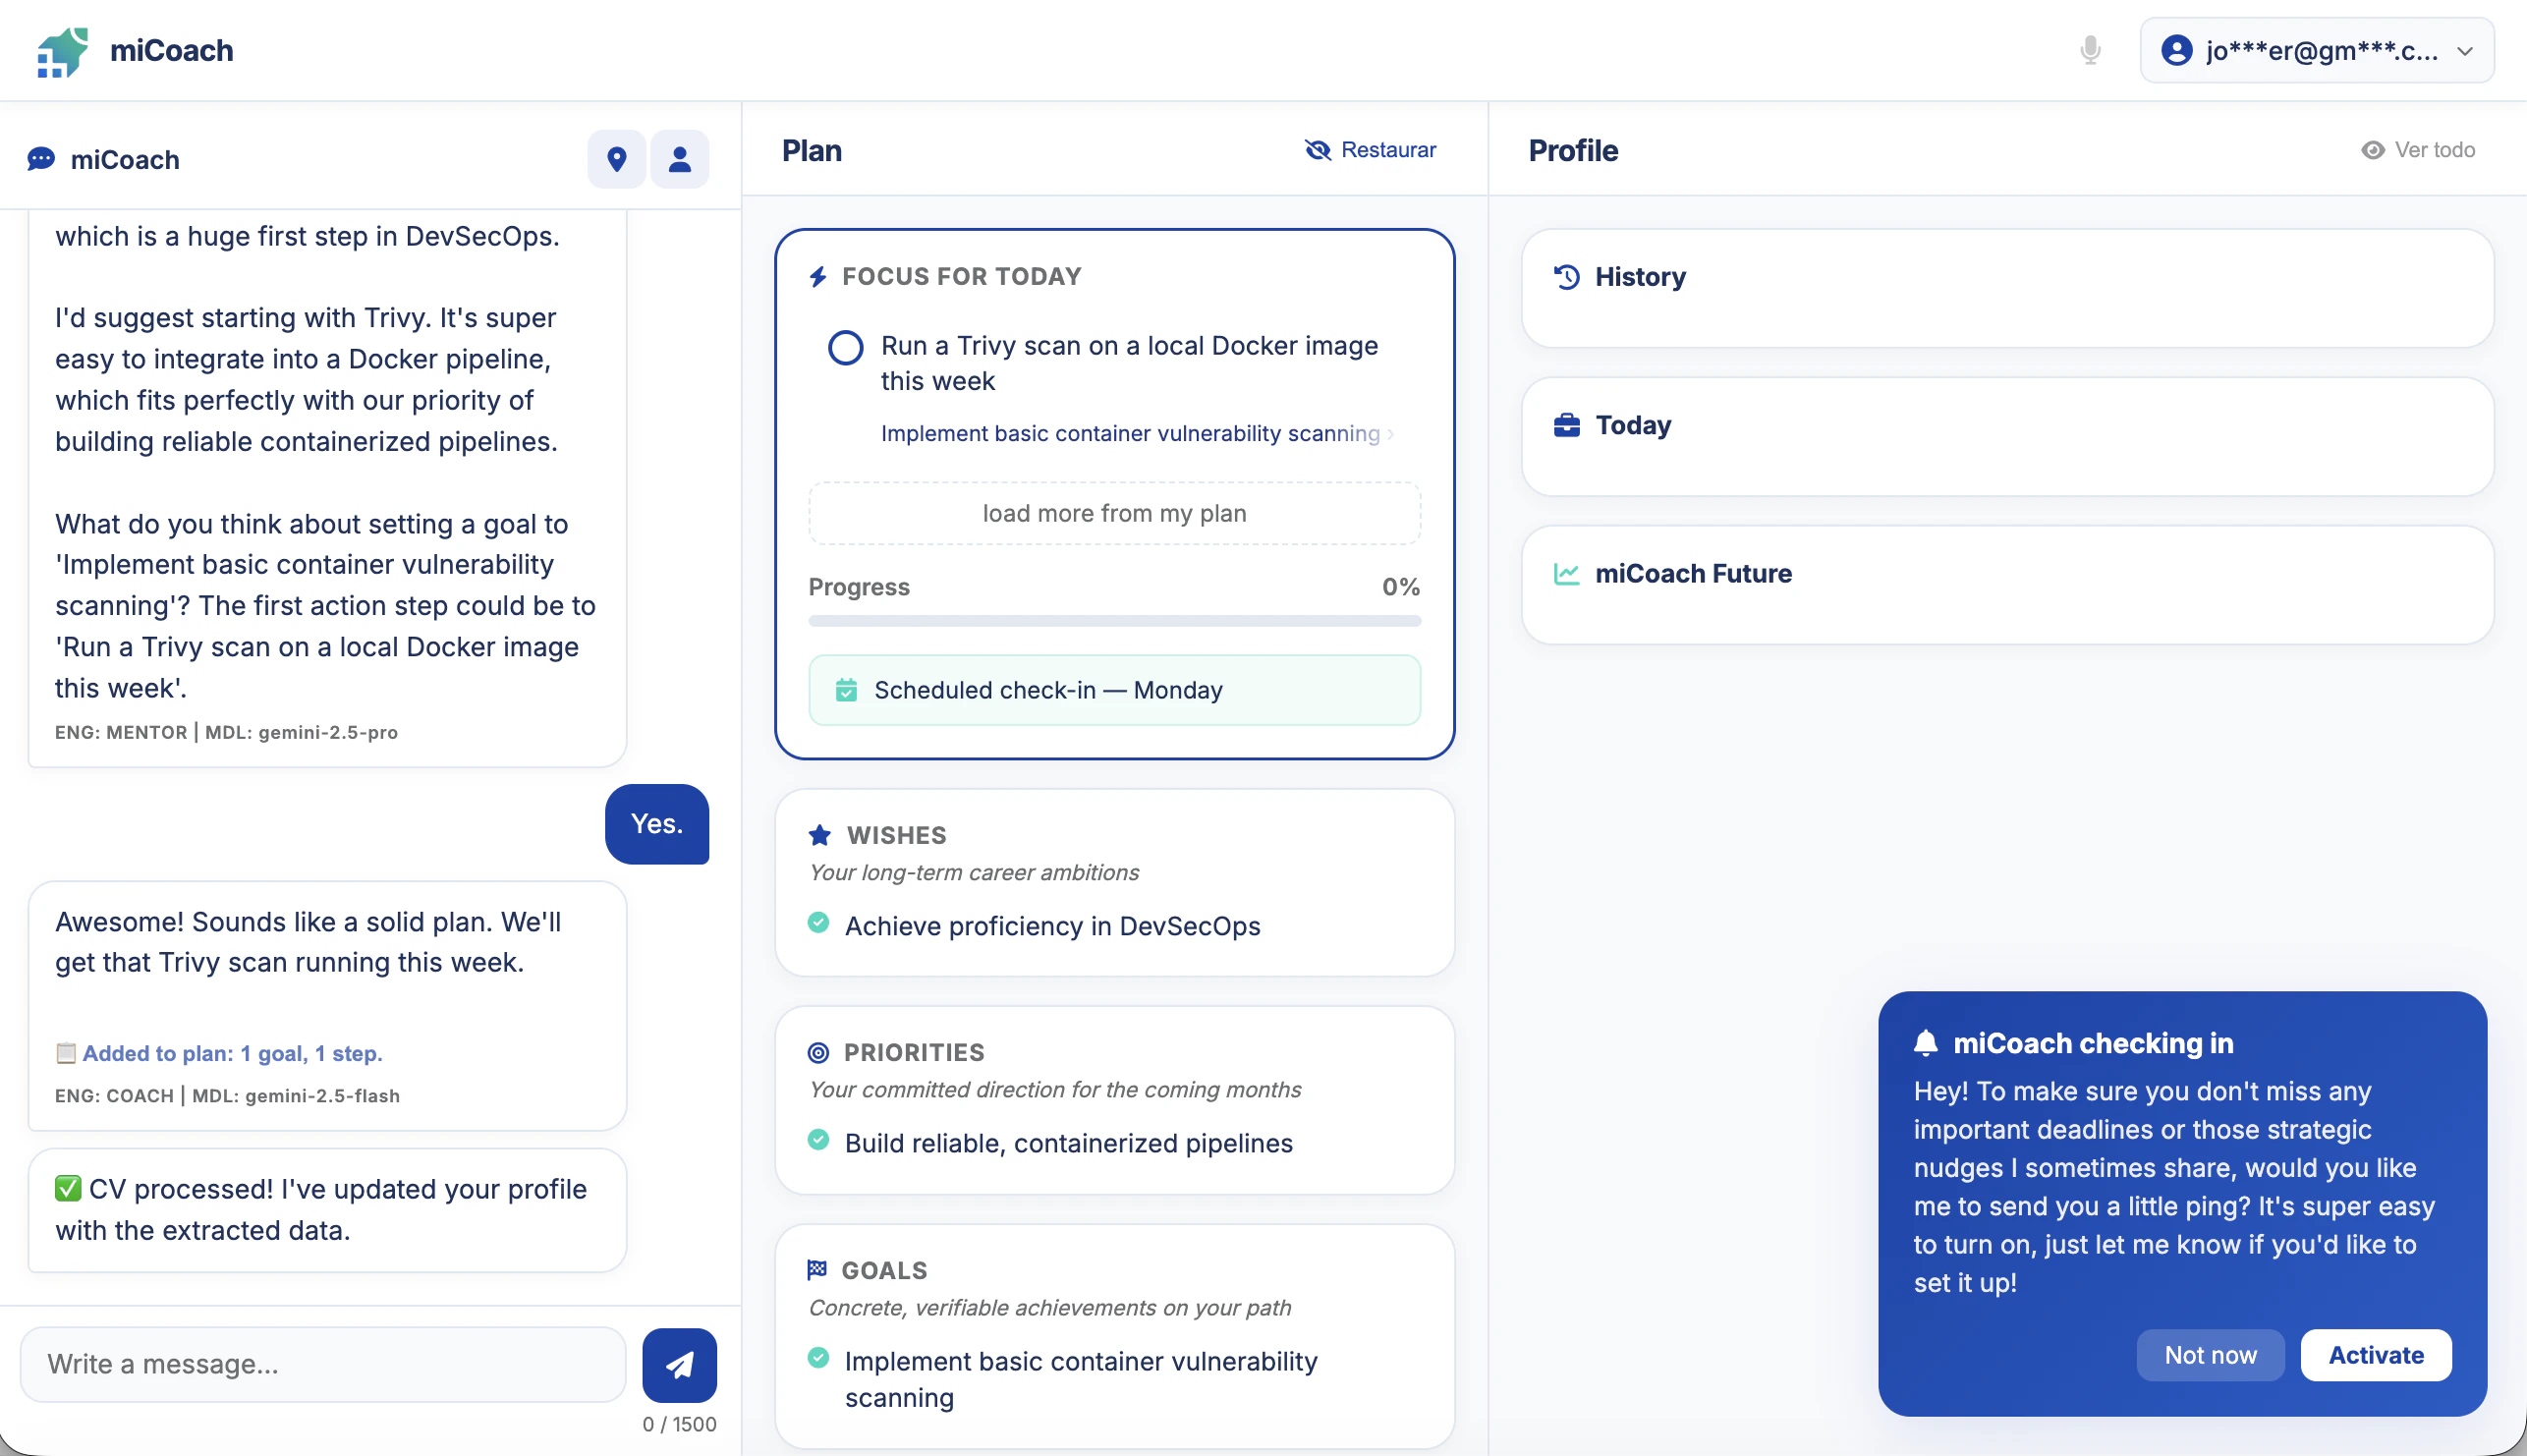Check off the Trivy scan task circle
The height and width of the screenshot is (1456, 2527).
coord(845,348)
